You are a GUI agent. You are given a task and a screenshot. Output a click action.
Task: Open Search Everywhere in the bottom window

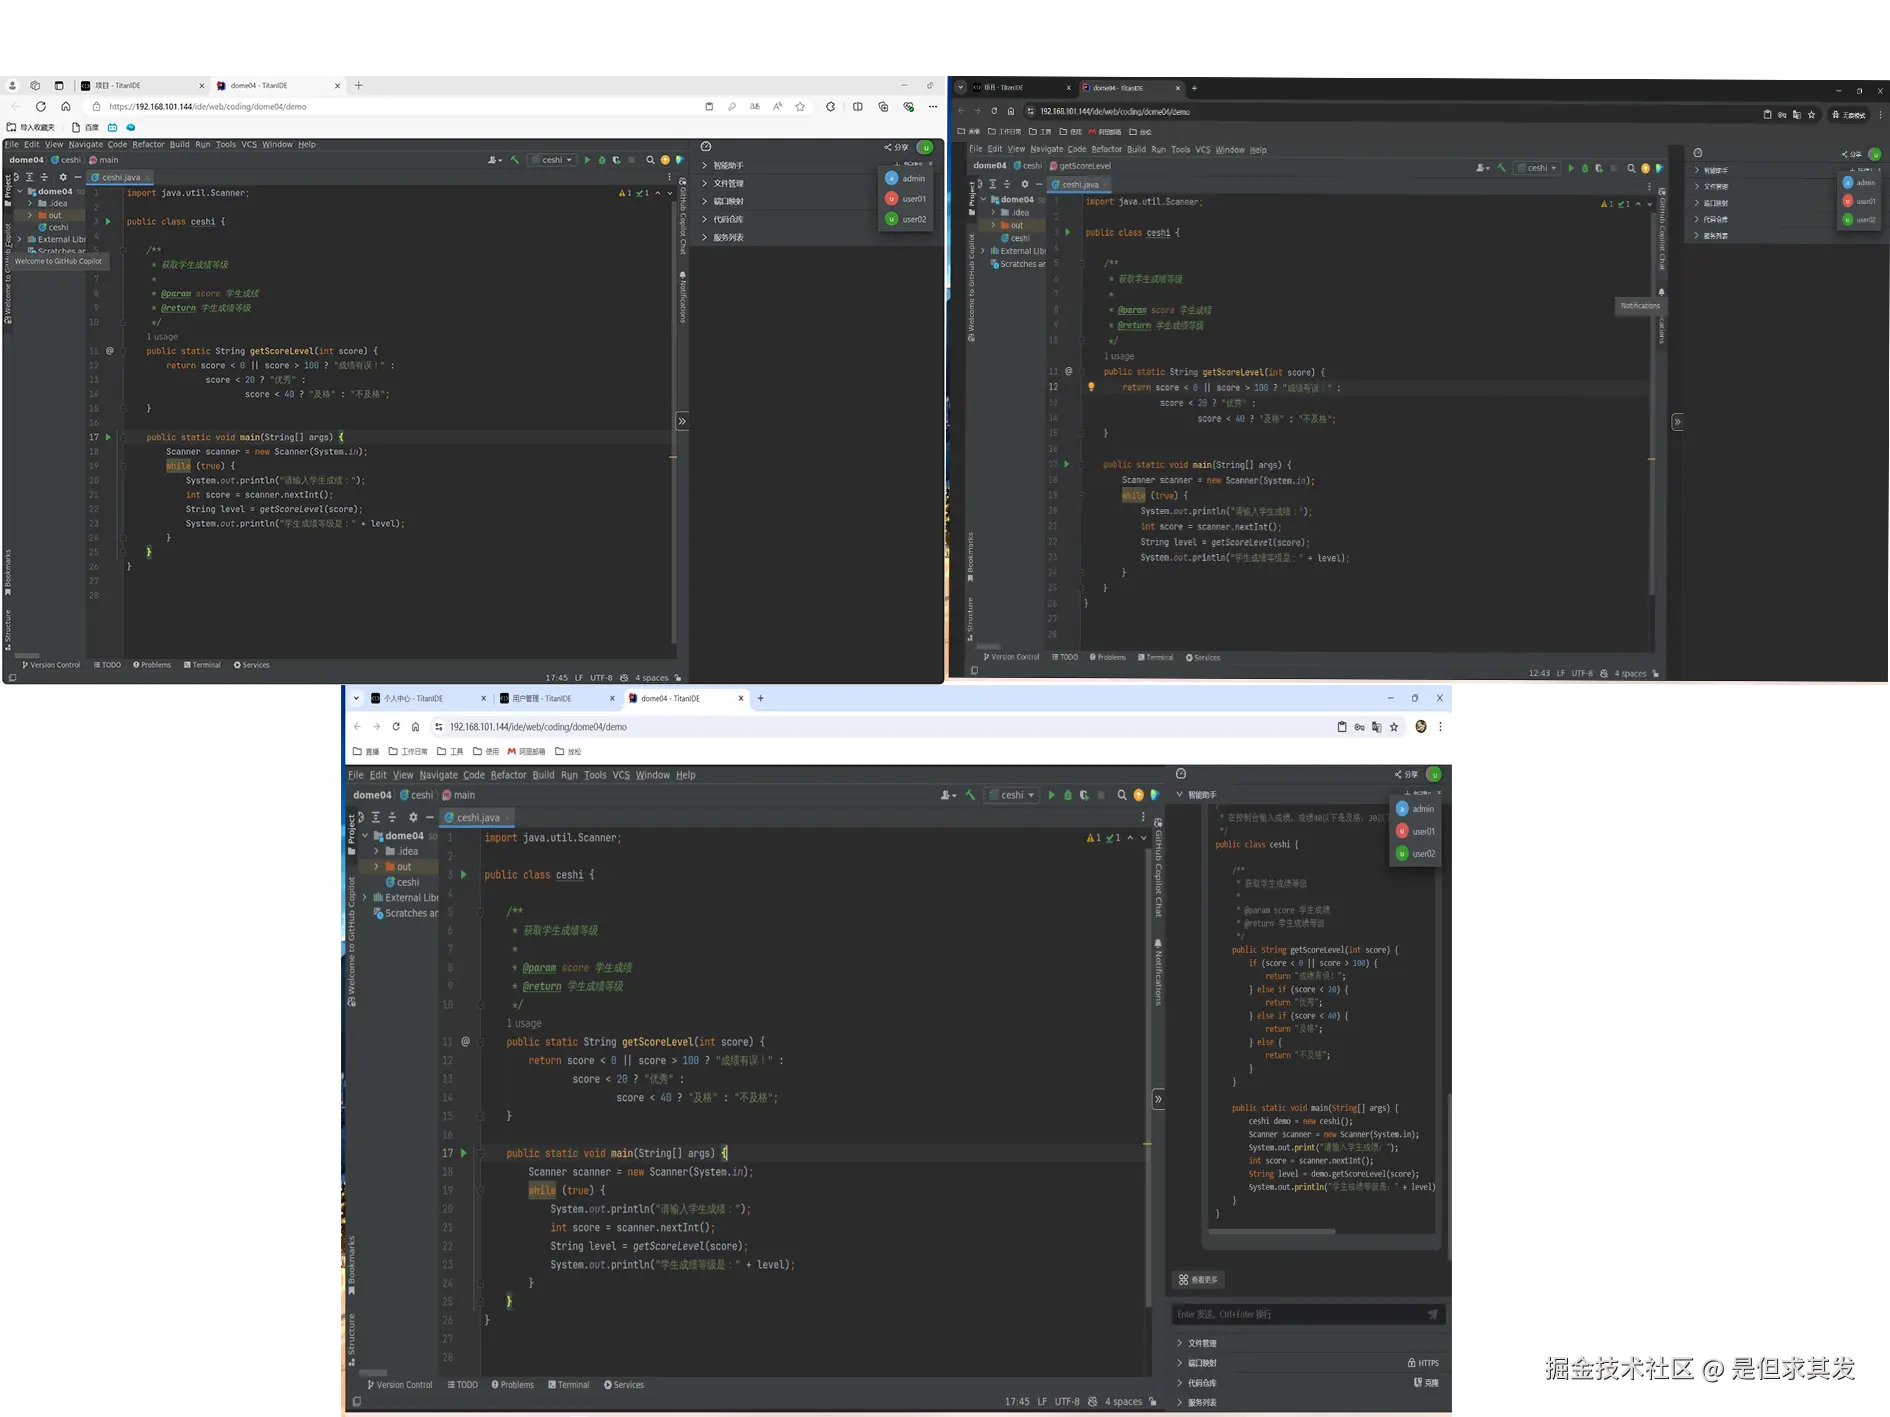[x=1122, y=795]
